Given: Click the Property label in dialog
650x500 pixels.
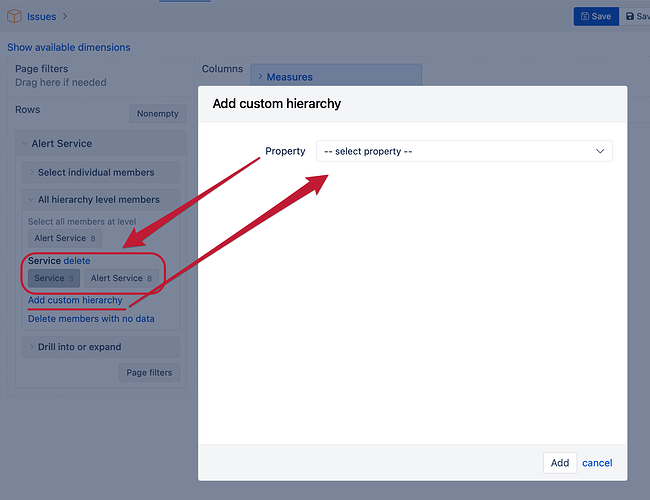Looking at the screenshot, I should point(285,151).
